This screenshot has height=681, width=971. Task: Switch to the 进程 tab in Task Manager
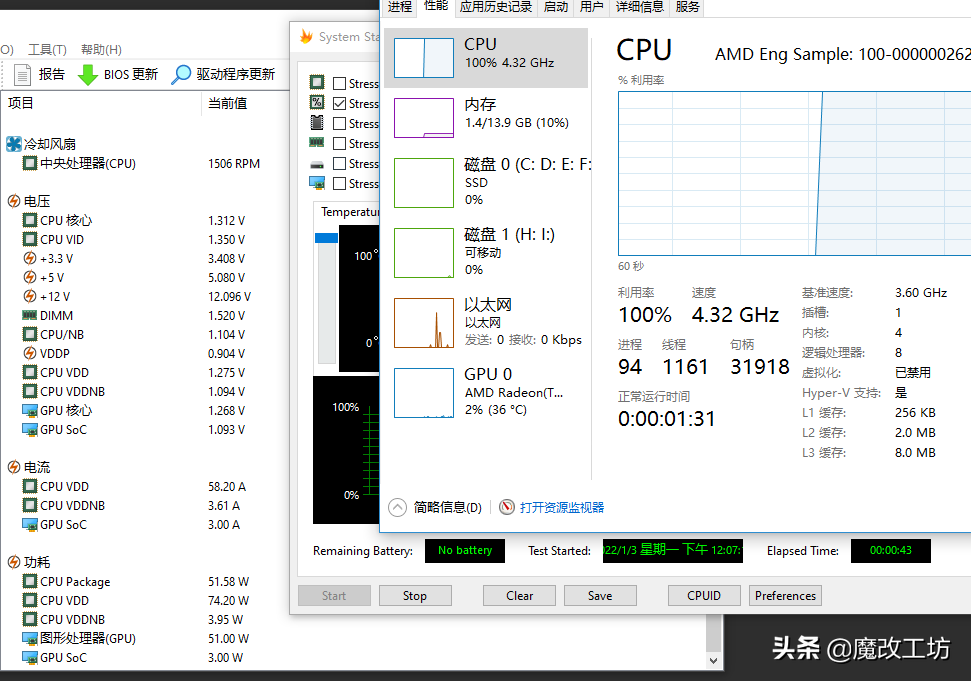pos(399,7)
